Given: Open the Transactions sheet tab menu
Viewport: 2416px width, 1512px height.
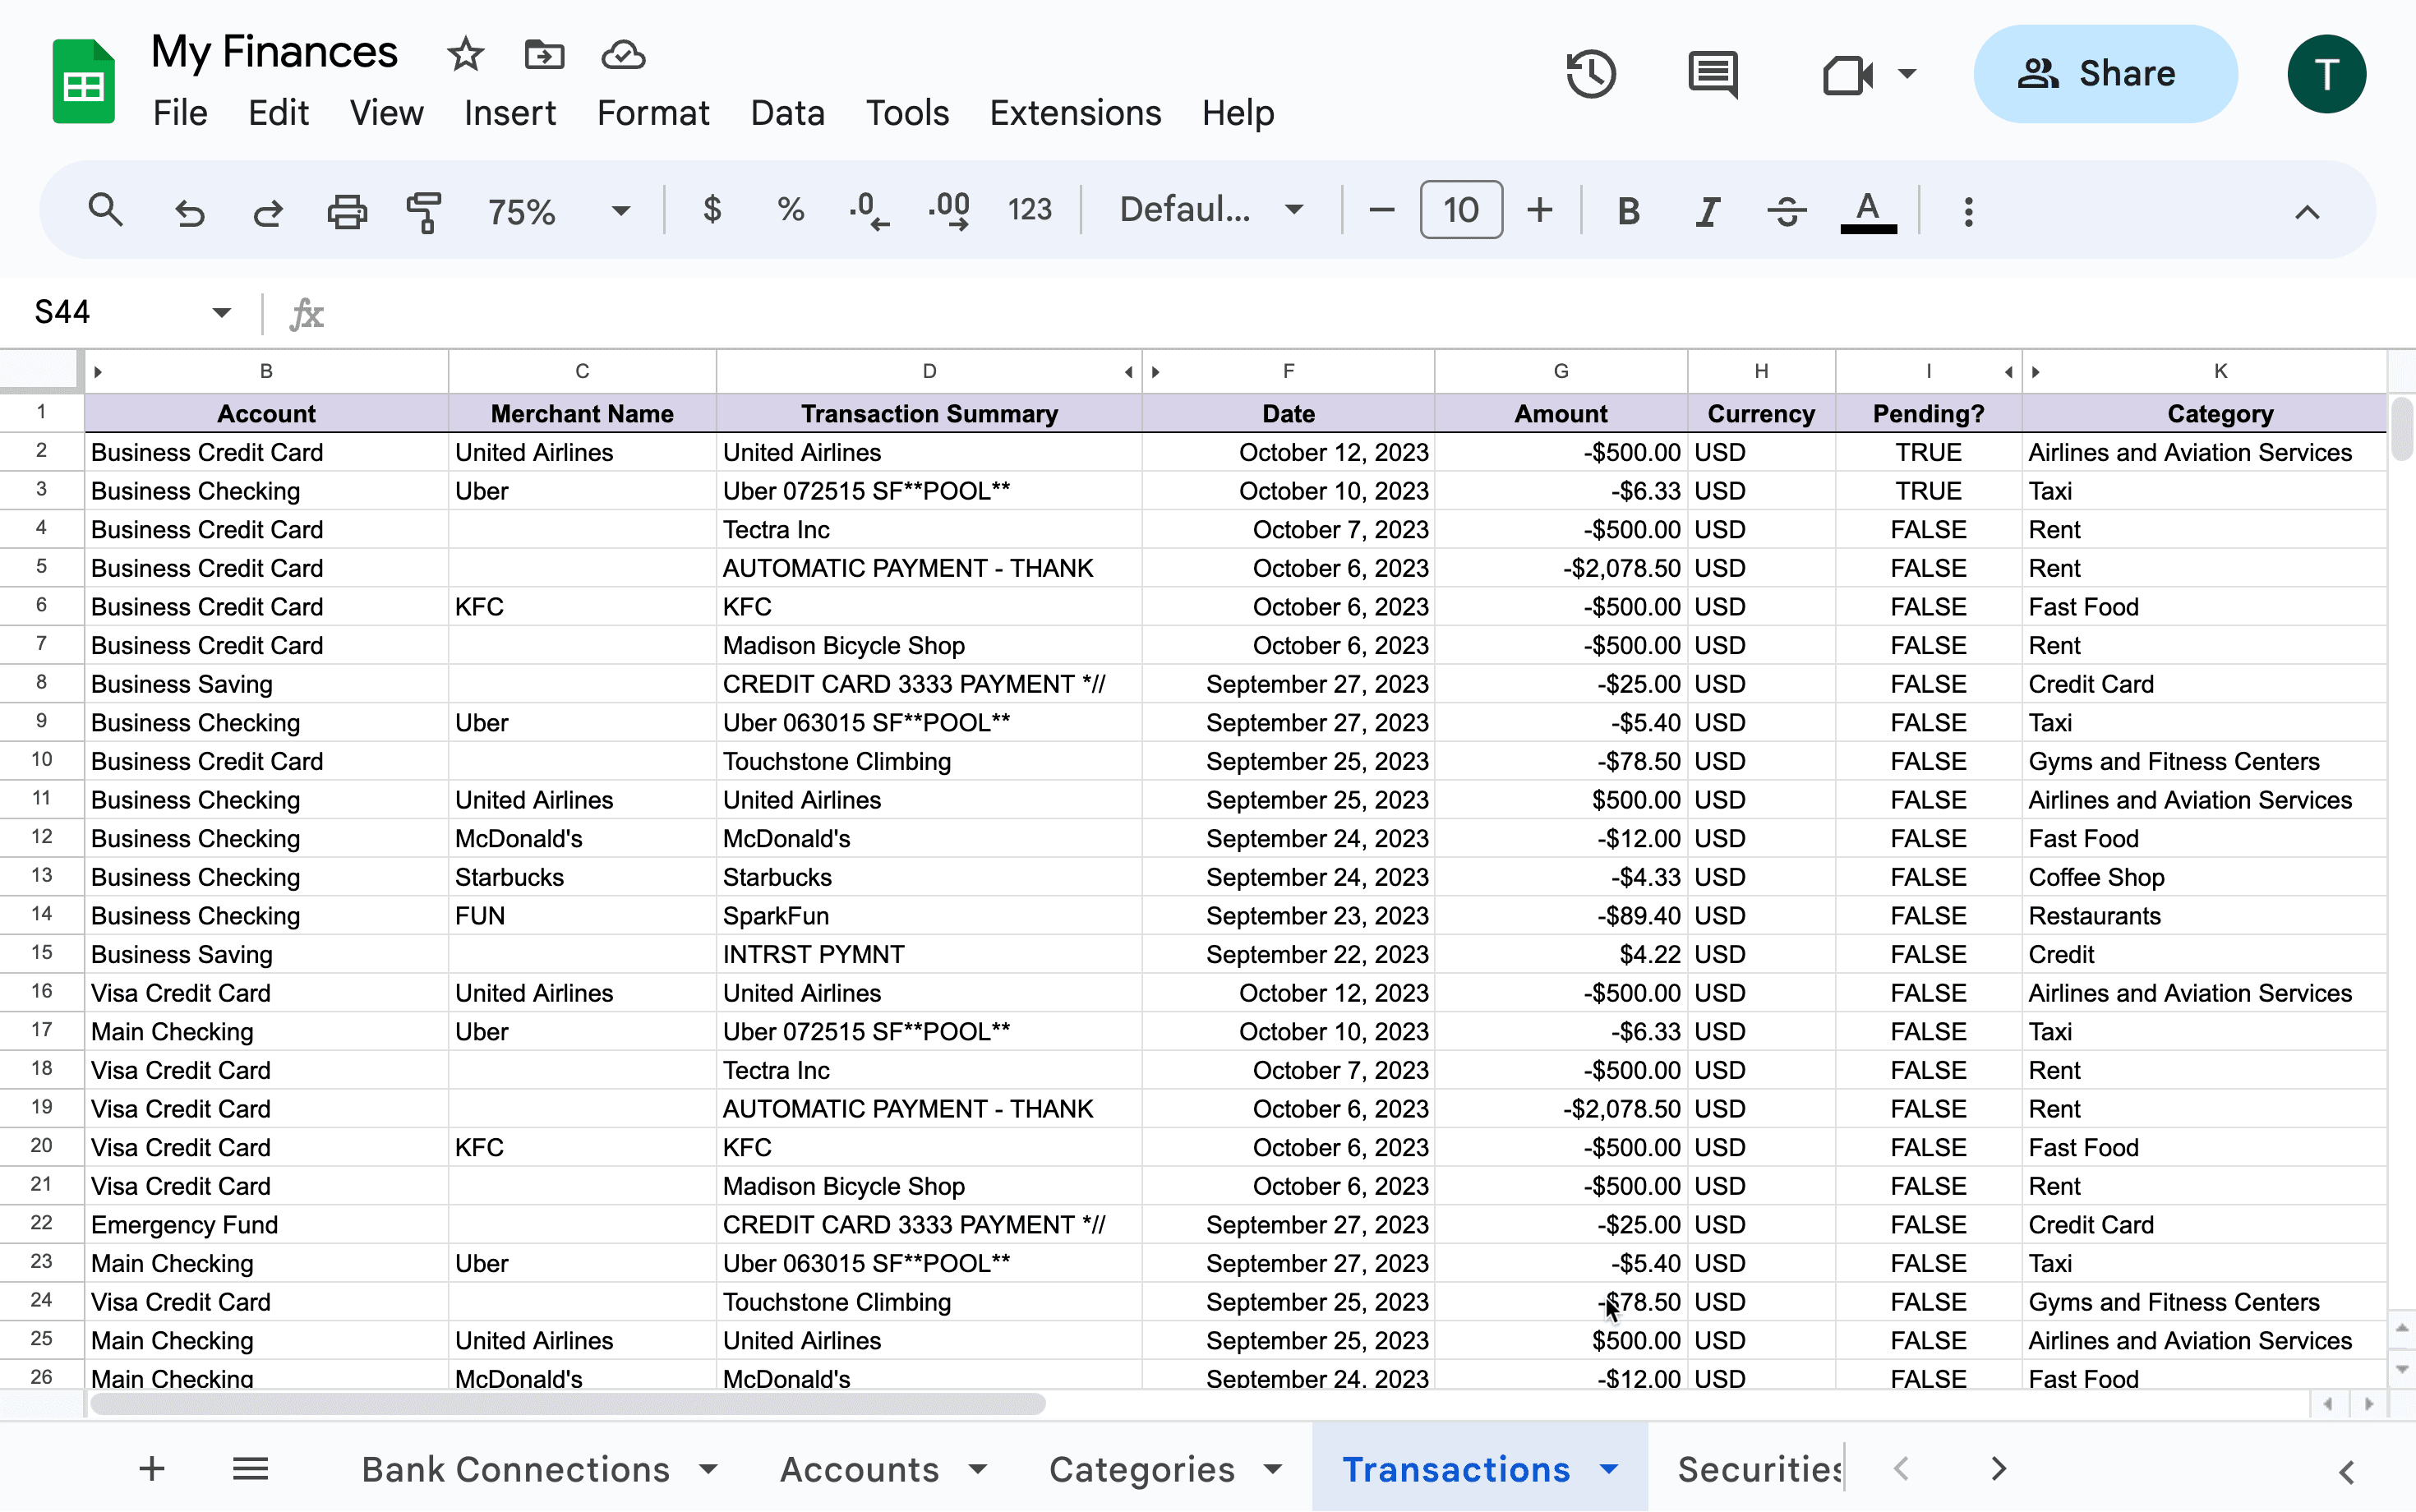Looking at the screenshot, I should [x=1607, y=1469].
